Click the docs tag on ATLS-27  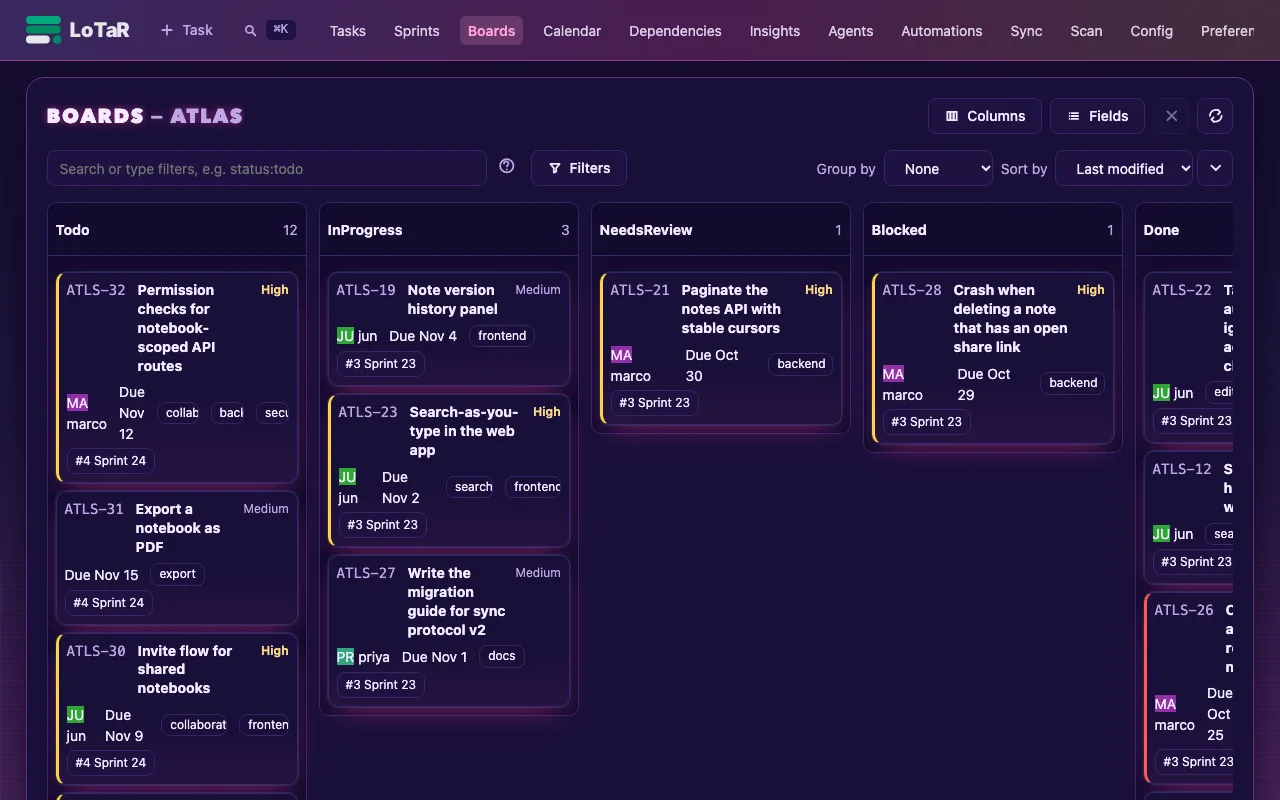click(x=502, y=656)
